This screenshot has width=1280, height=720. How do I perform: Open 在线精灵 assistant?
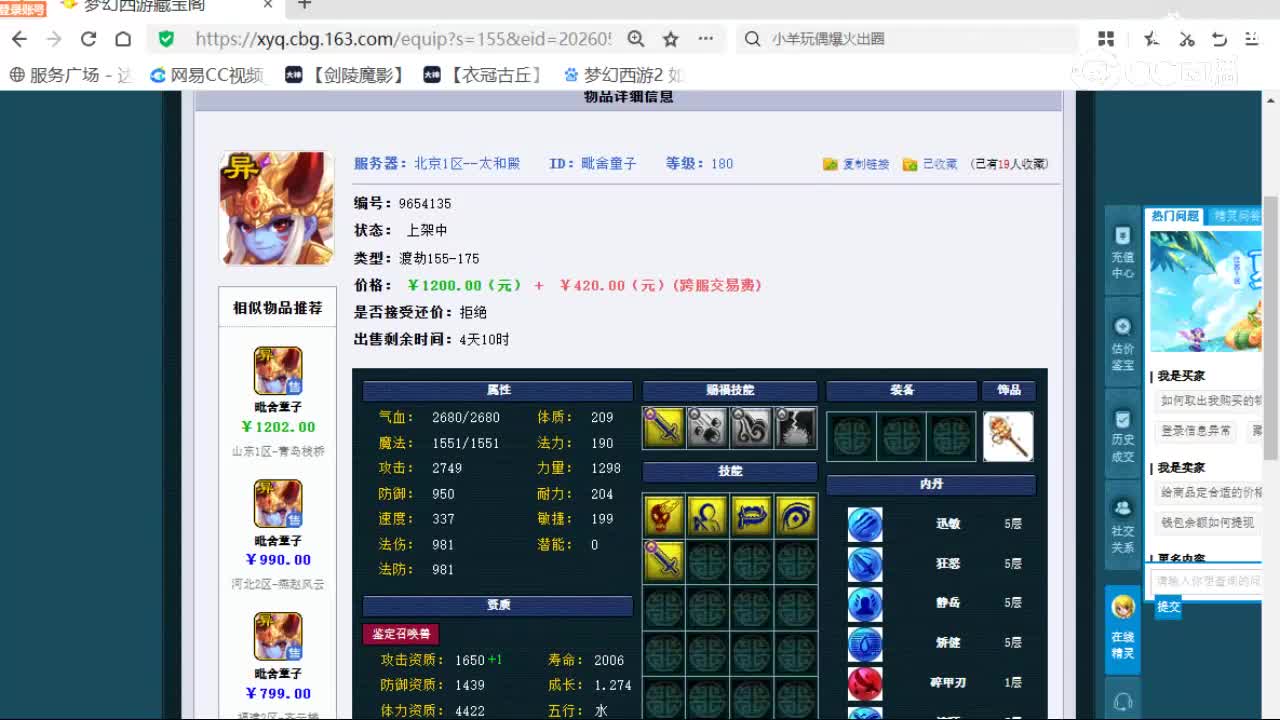point(1122,628)
